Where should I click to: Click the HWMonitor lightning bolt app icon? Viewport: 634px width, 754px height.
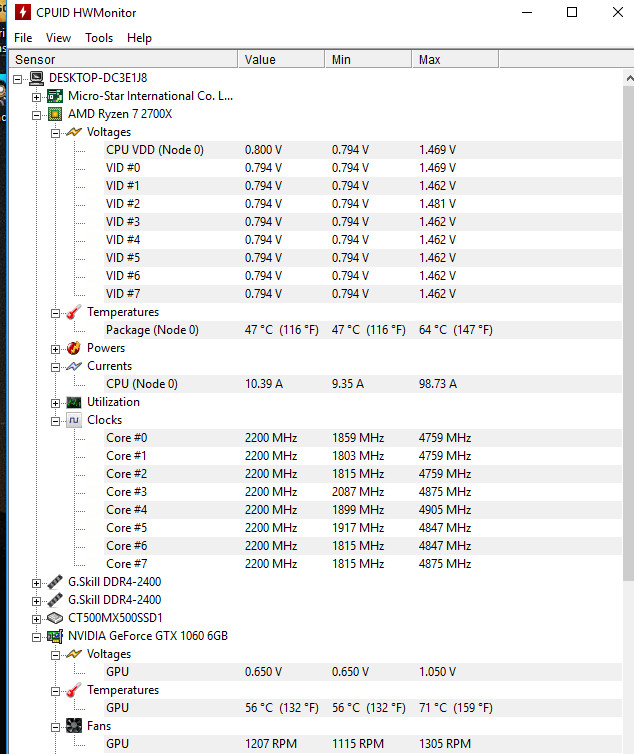click(x=23, y=12)
